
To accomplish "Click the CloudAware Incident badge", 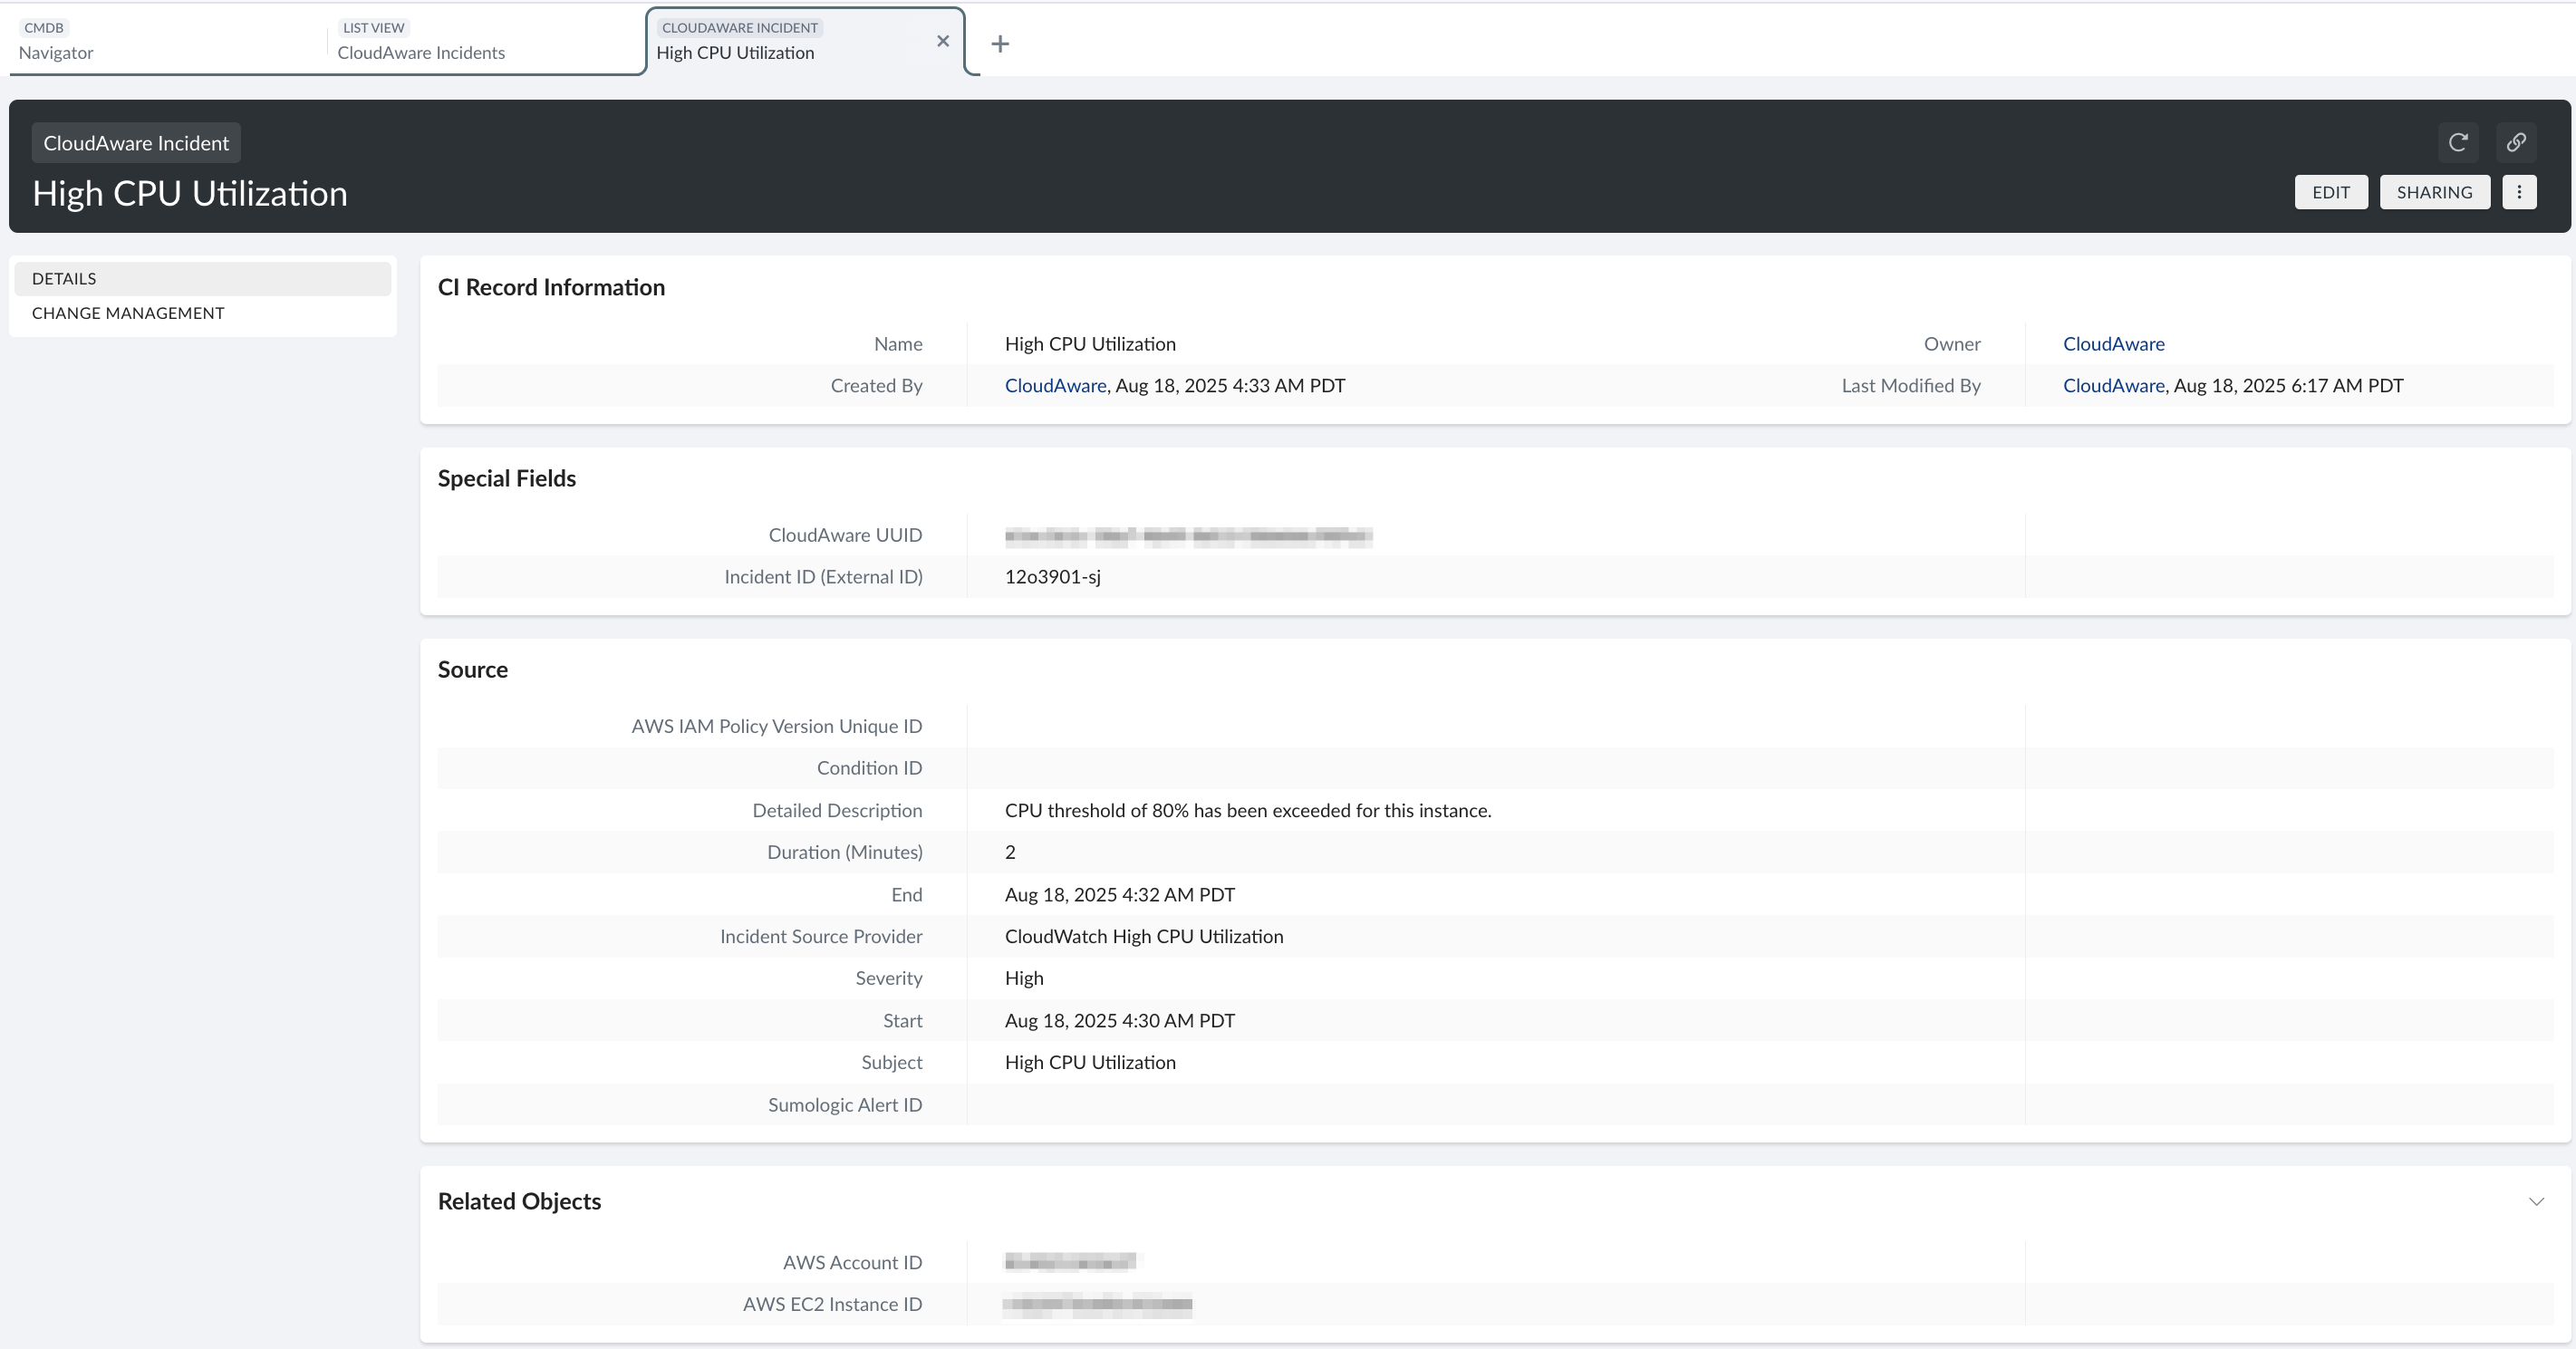I will pos(135,142).
